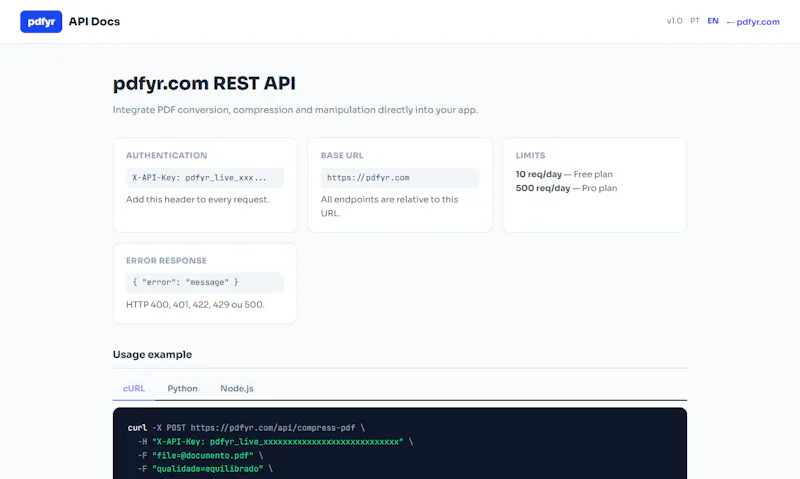Click the BASE URL card heading
800x479 pixels.
point(342,155)
